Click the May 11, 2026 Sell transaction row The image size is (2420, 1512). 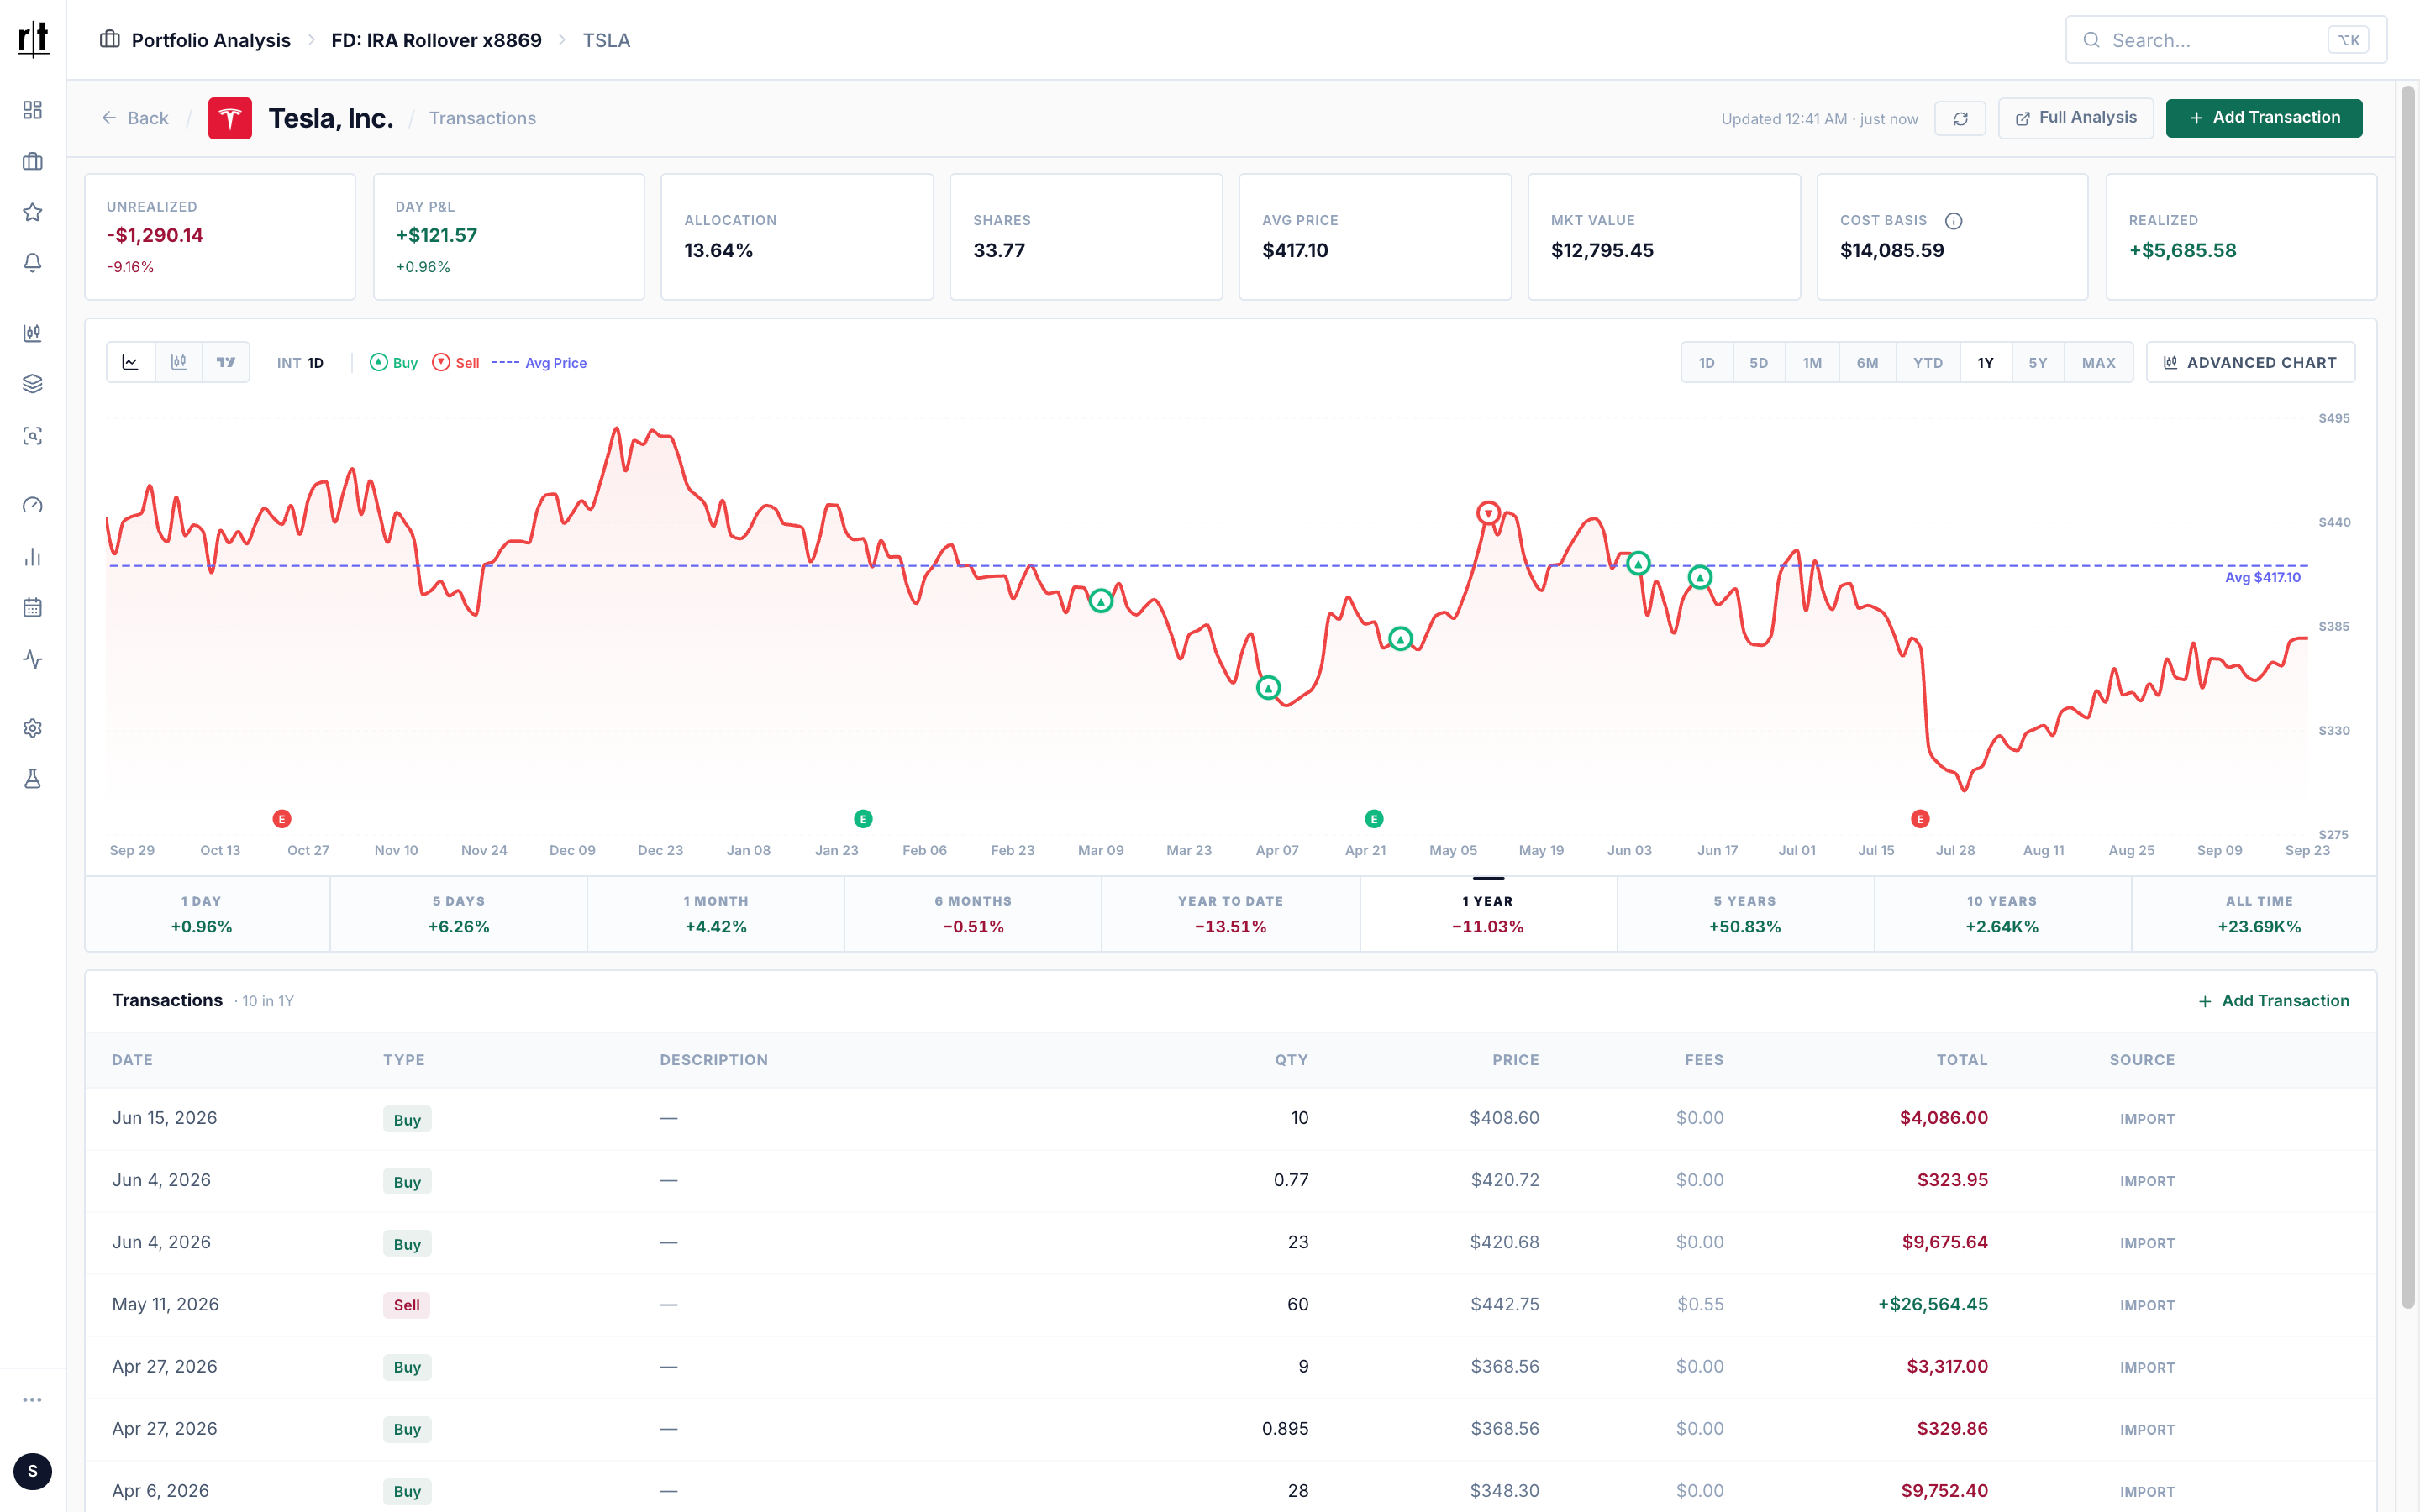point(1230,1305)
